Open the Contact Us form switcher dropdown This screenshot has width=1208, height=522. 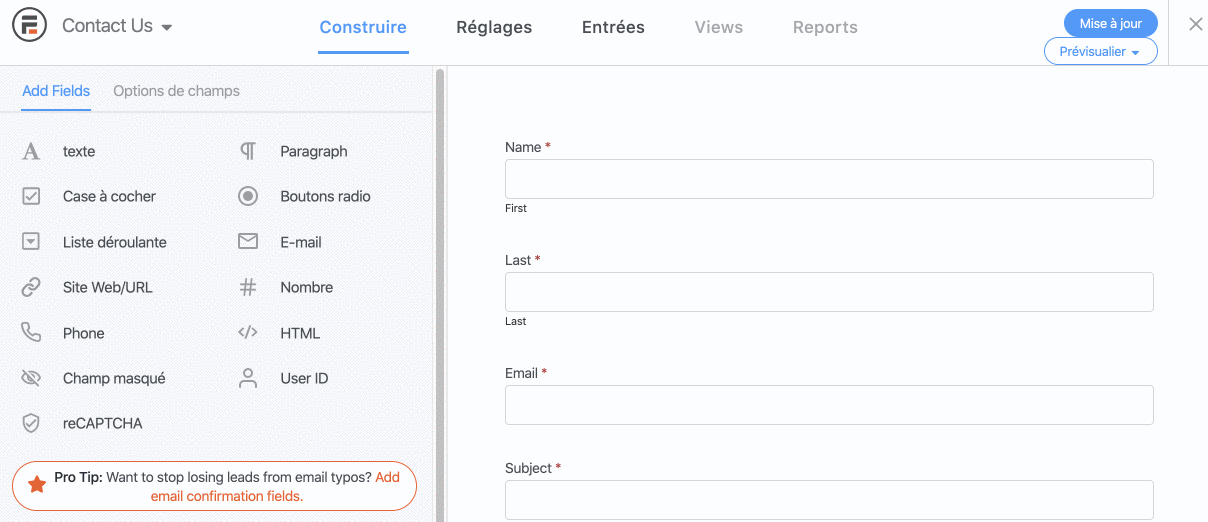click(117, 27)
